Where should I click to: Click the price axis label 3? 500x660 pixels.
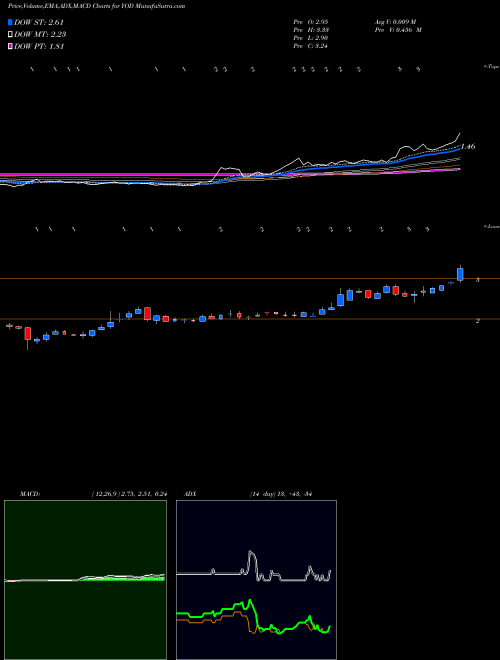pos(478,279)
